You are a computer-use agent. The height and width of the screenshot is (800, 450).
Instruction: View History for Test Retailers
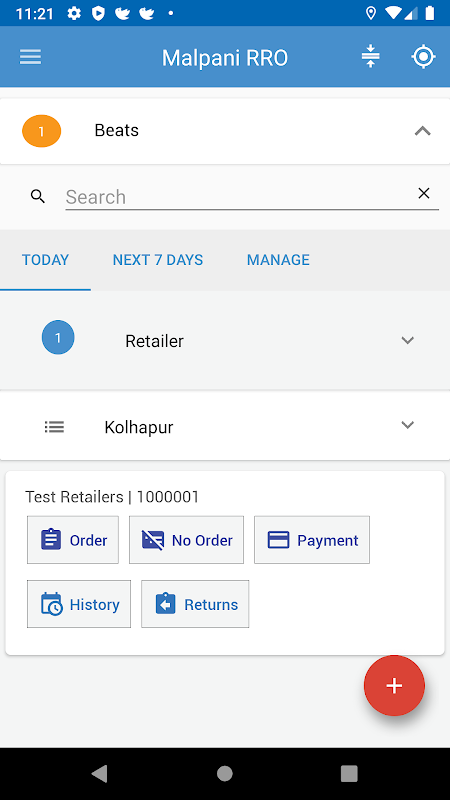pos(79,604)
